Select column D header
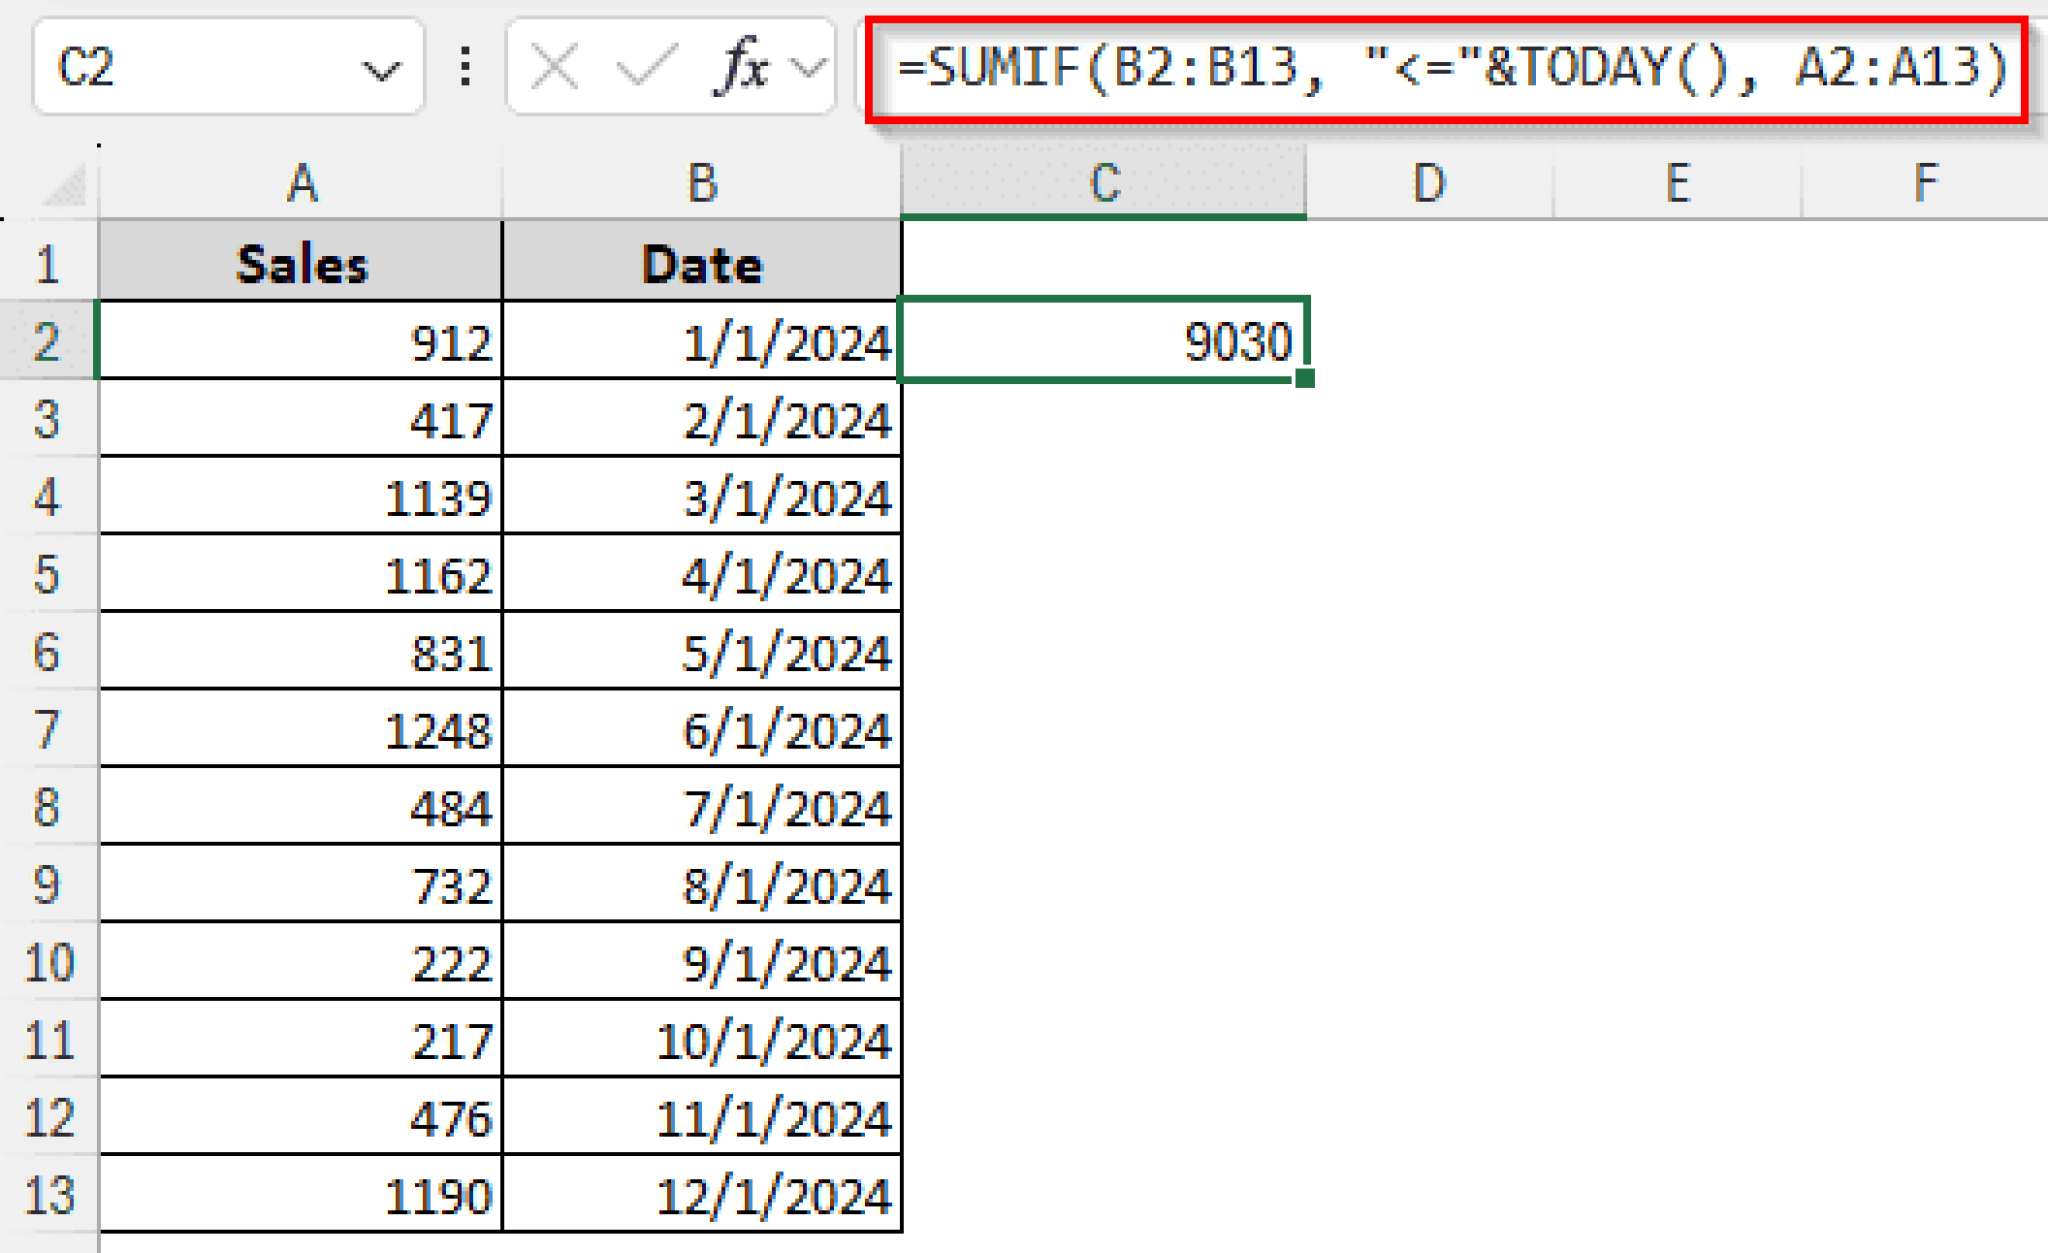 tap(1429, 184)
